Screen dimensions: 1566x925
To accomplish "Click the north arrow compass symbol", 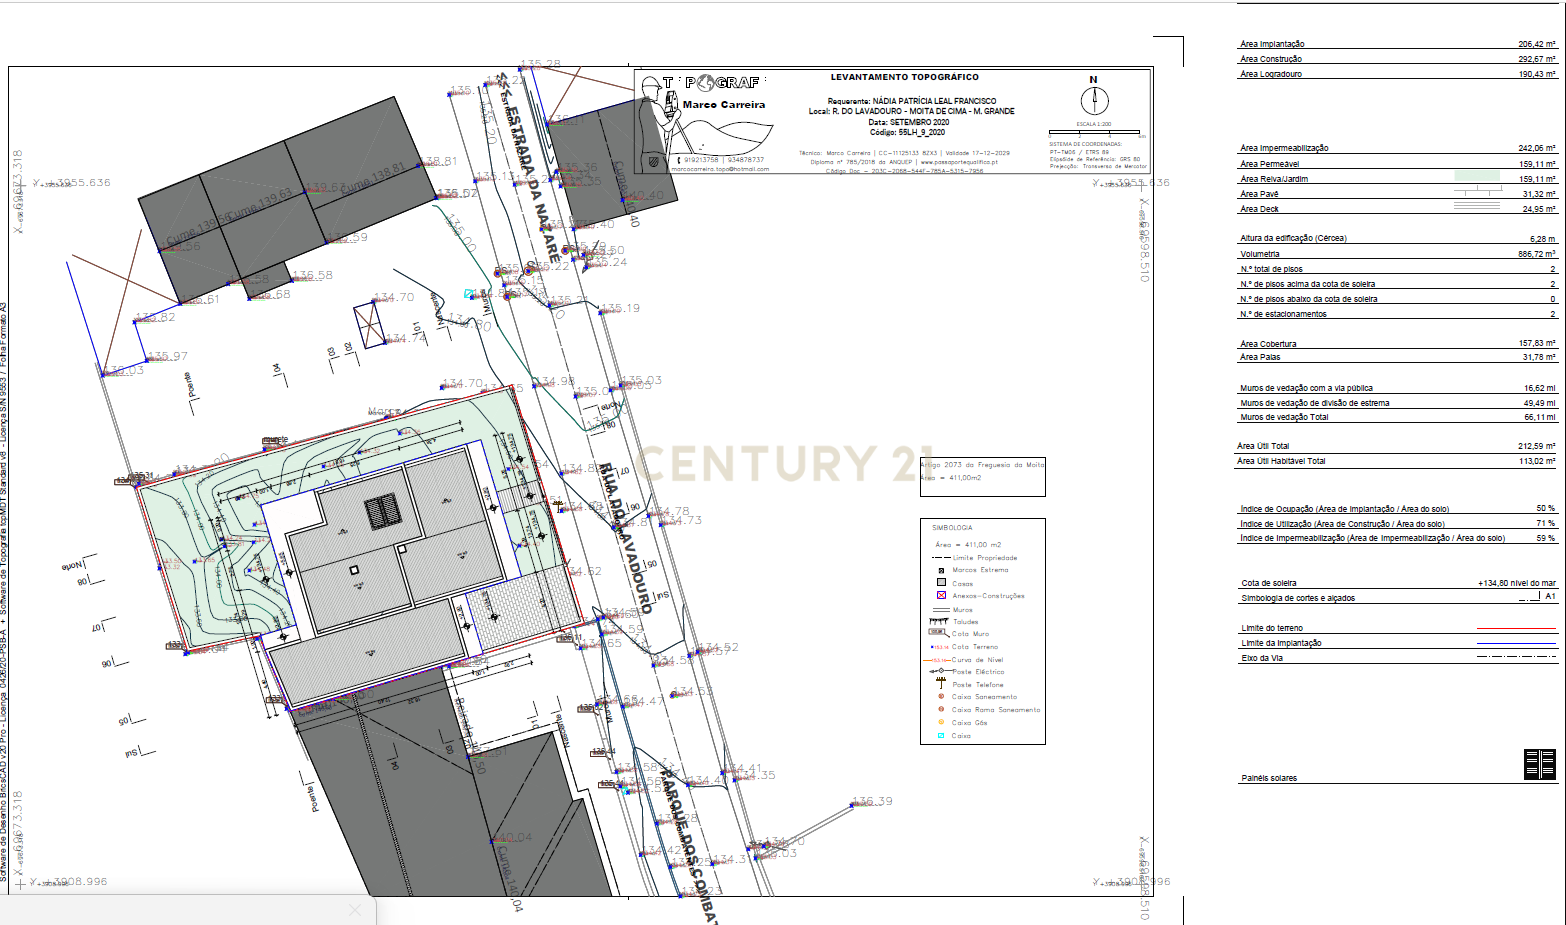I will [x=1095, y=101].
